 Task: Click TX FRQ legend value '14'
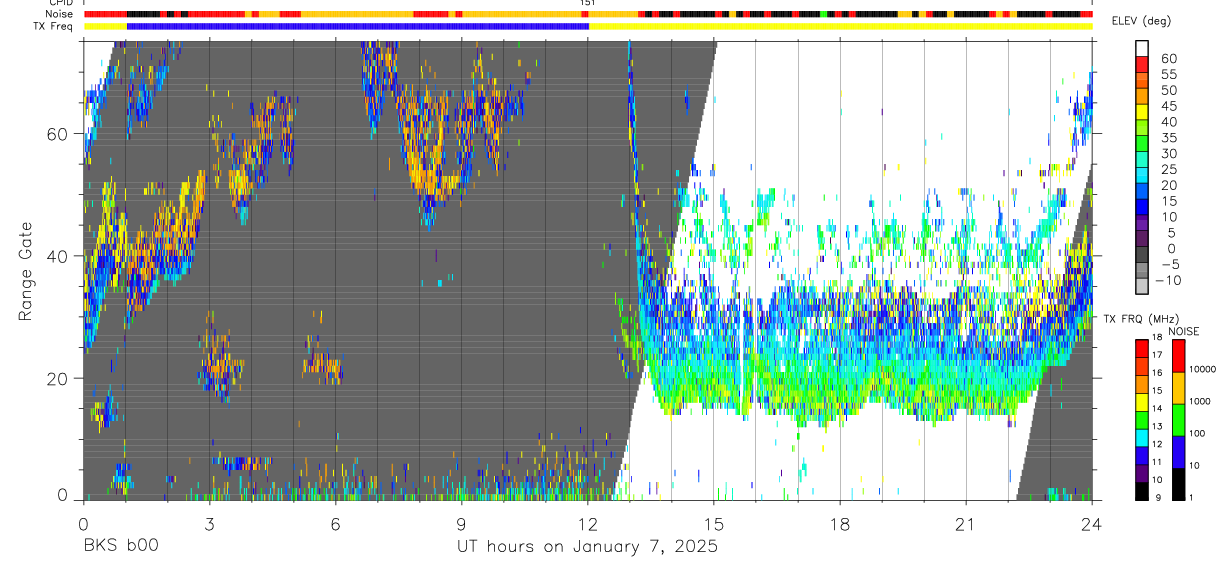[x=1157, y=408]
